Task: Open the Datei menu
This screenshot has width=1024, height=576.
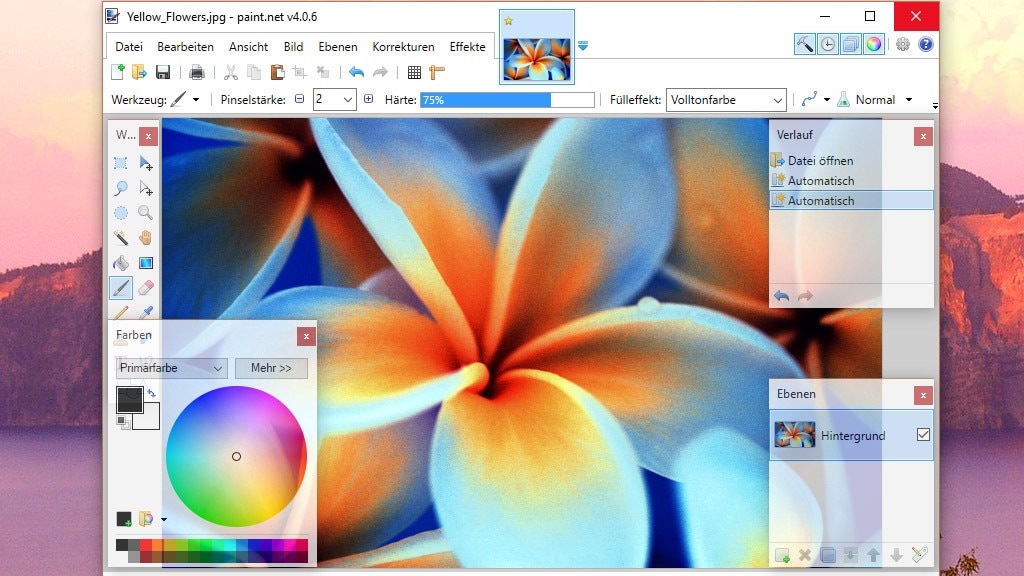Action: coord(129,46)
